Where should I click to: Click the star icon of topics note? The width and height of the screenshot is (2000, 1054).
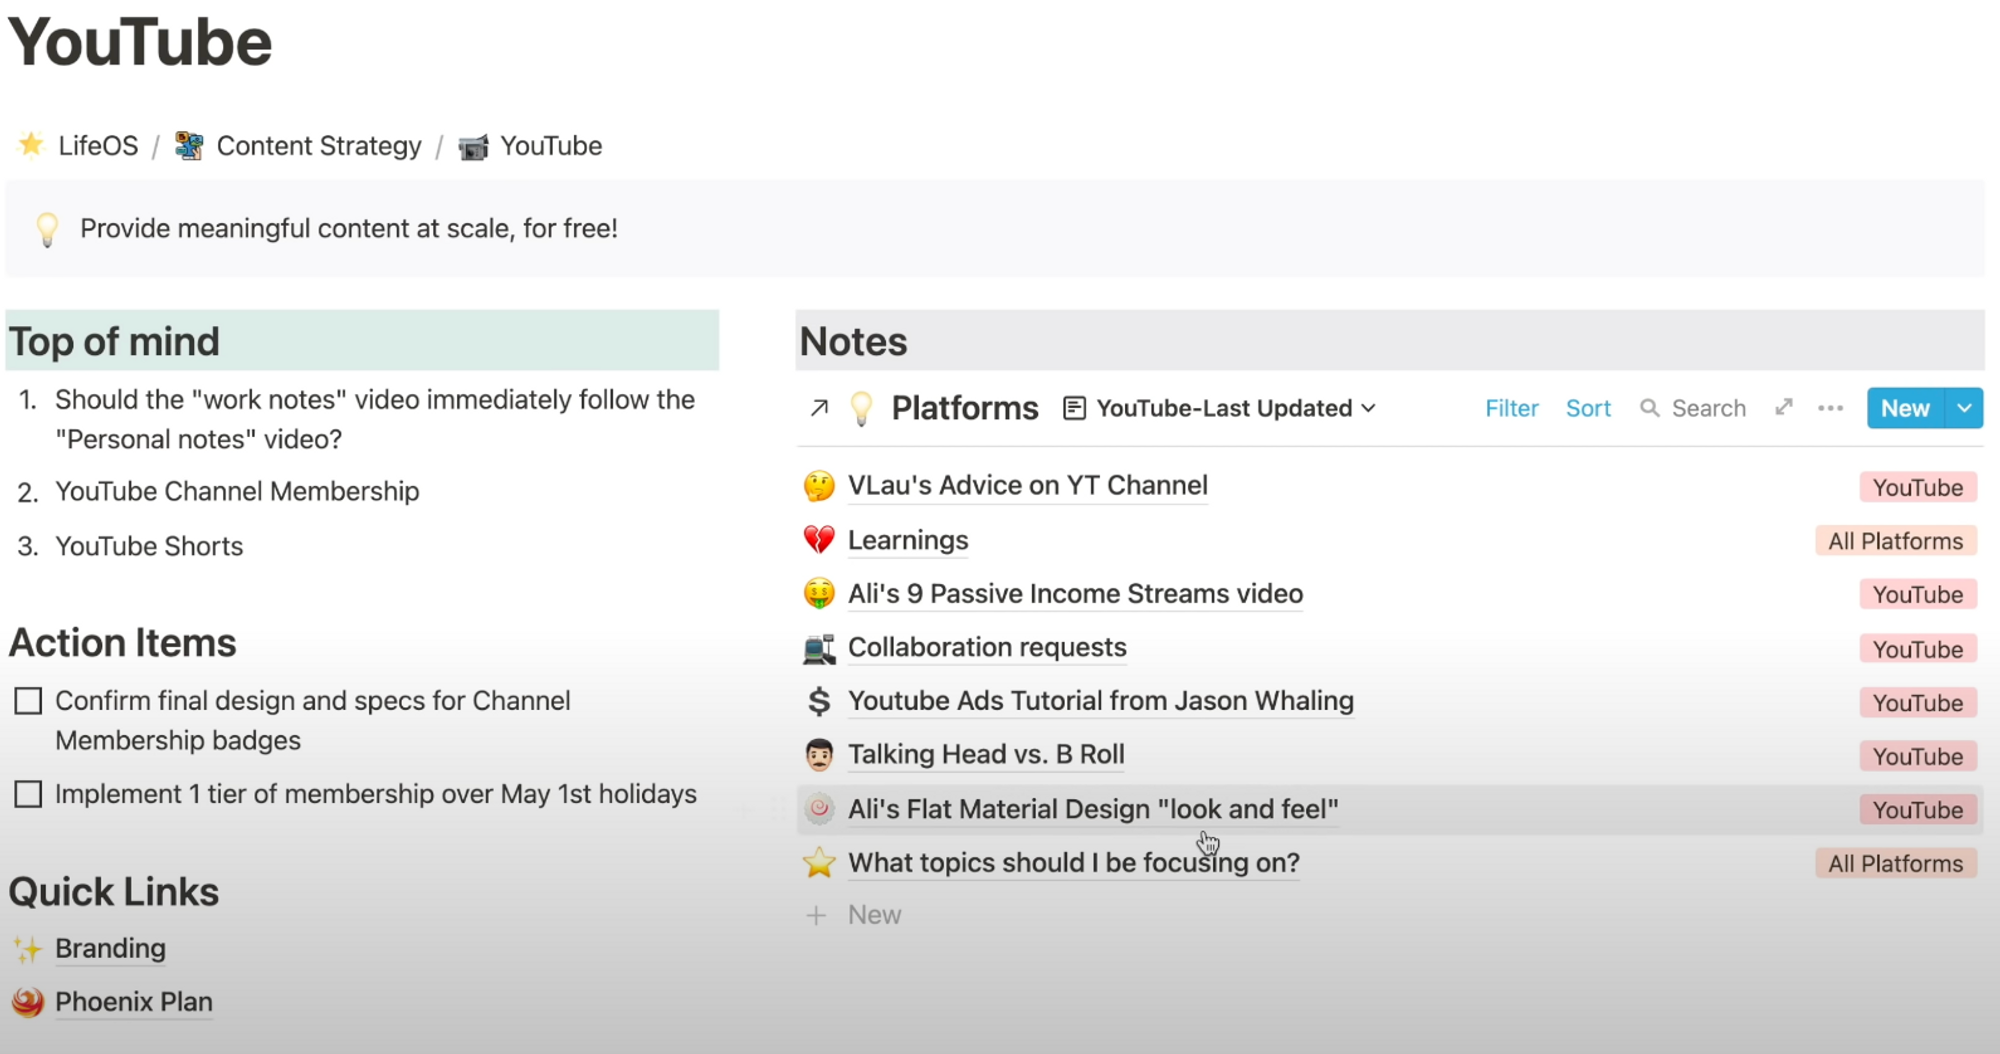point(819,862)
